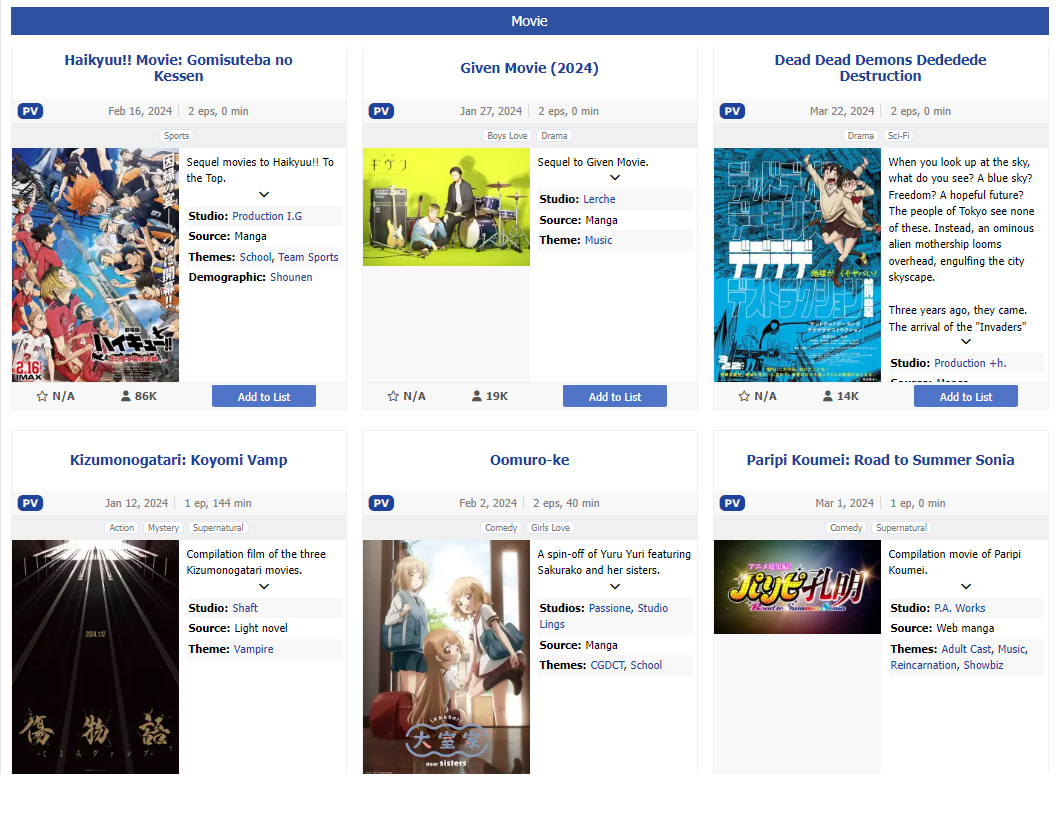This screenshot has height=830, width=1058.
Task: Open Dead Dead Demons Dededede Destruction title
Action: click(x=881, y=68)
